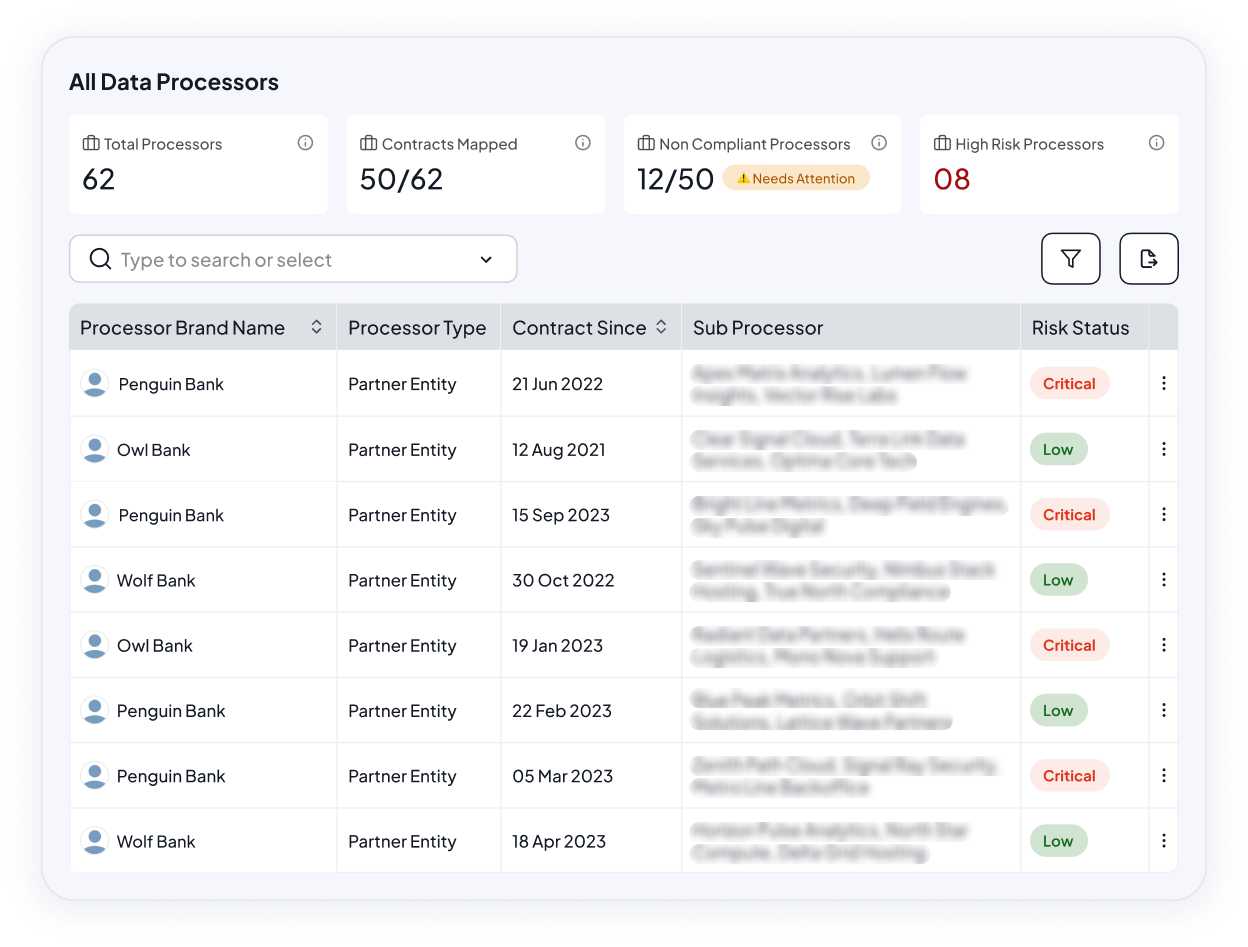Open the three-dot menu for the 15 Sep 2023 row
Image resolution: width=1248 pixels, height=947 pixels.
click(x=1164, y=514)
